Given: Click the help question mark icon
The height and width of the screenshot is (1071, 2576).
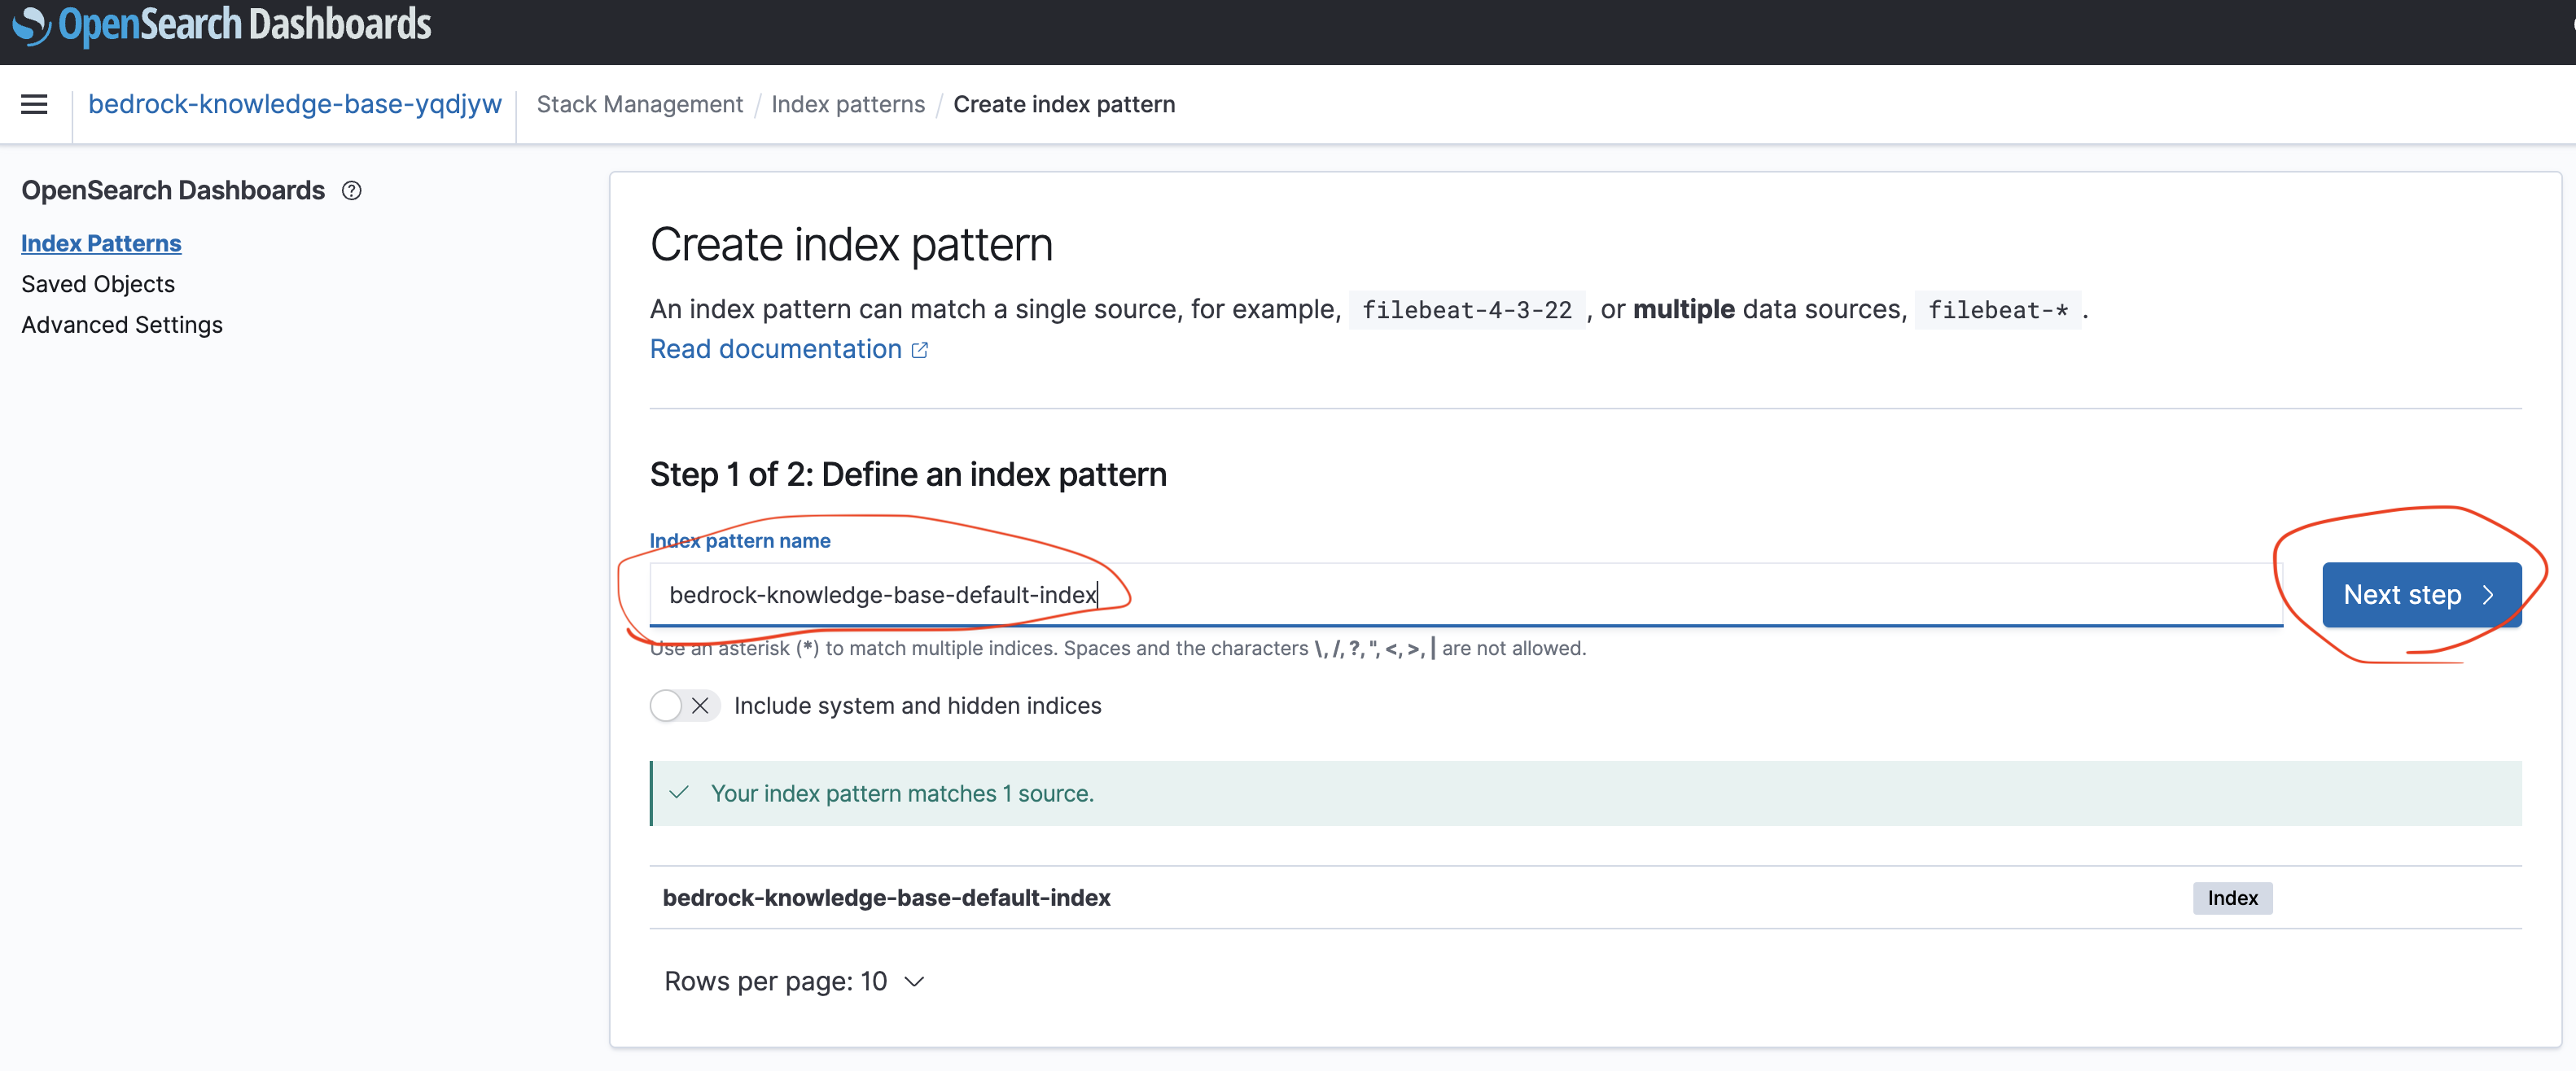Looking at the screenshot, I should [352, 190].
